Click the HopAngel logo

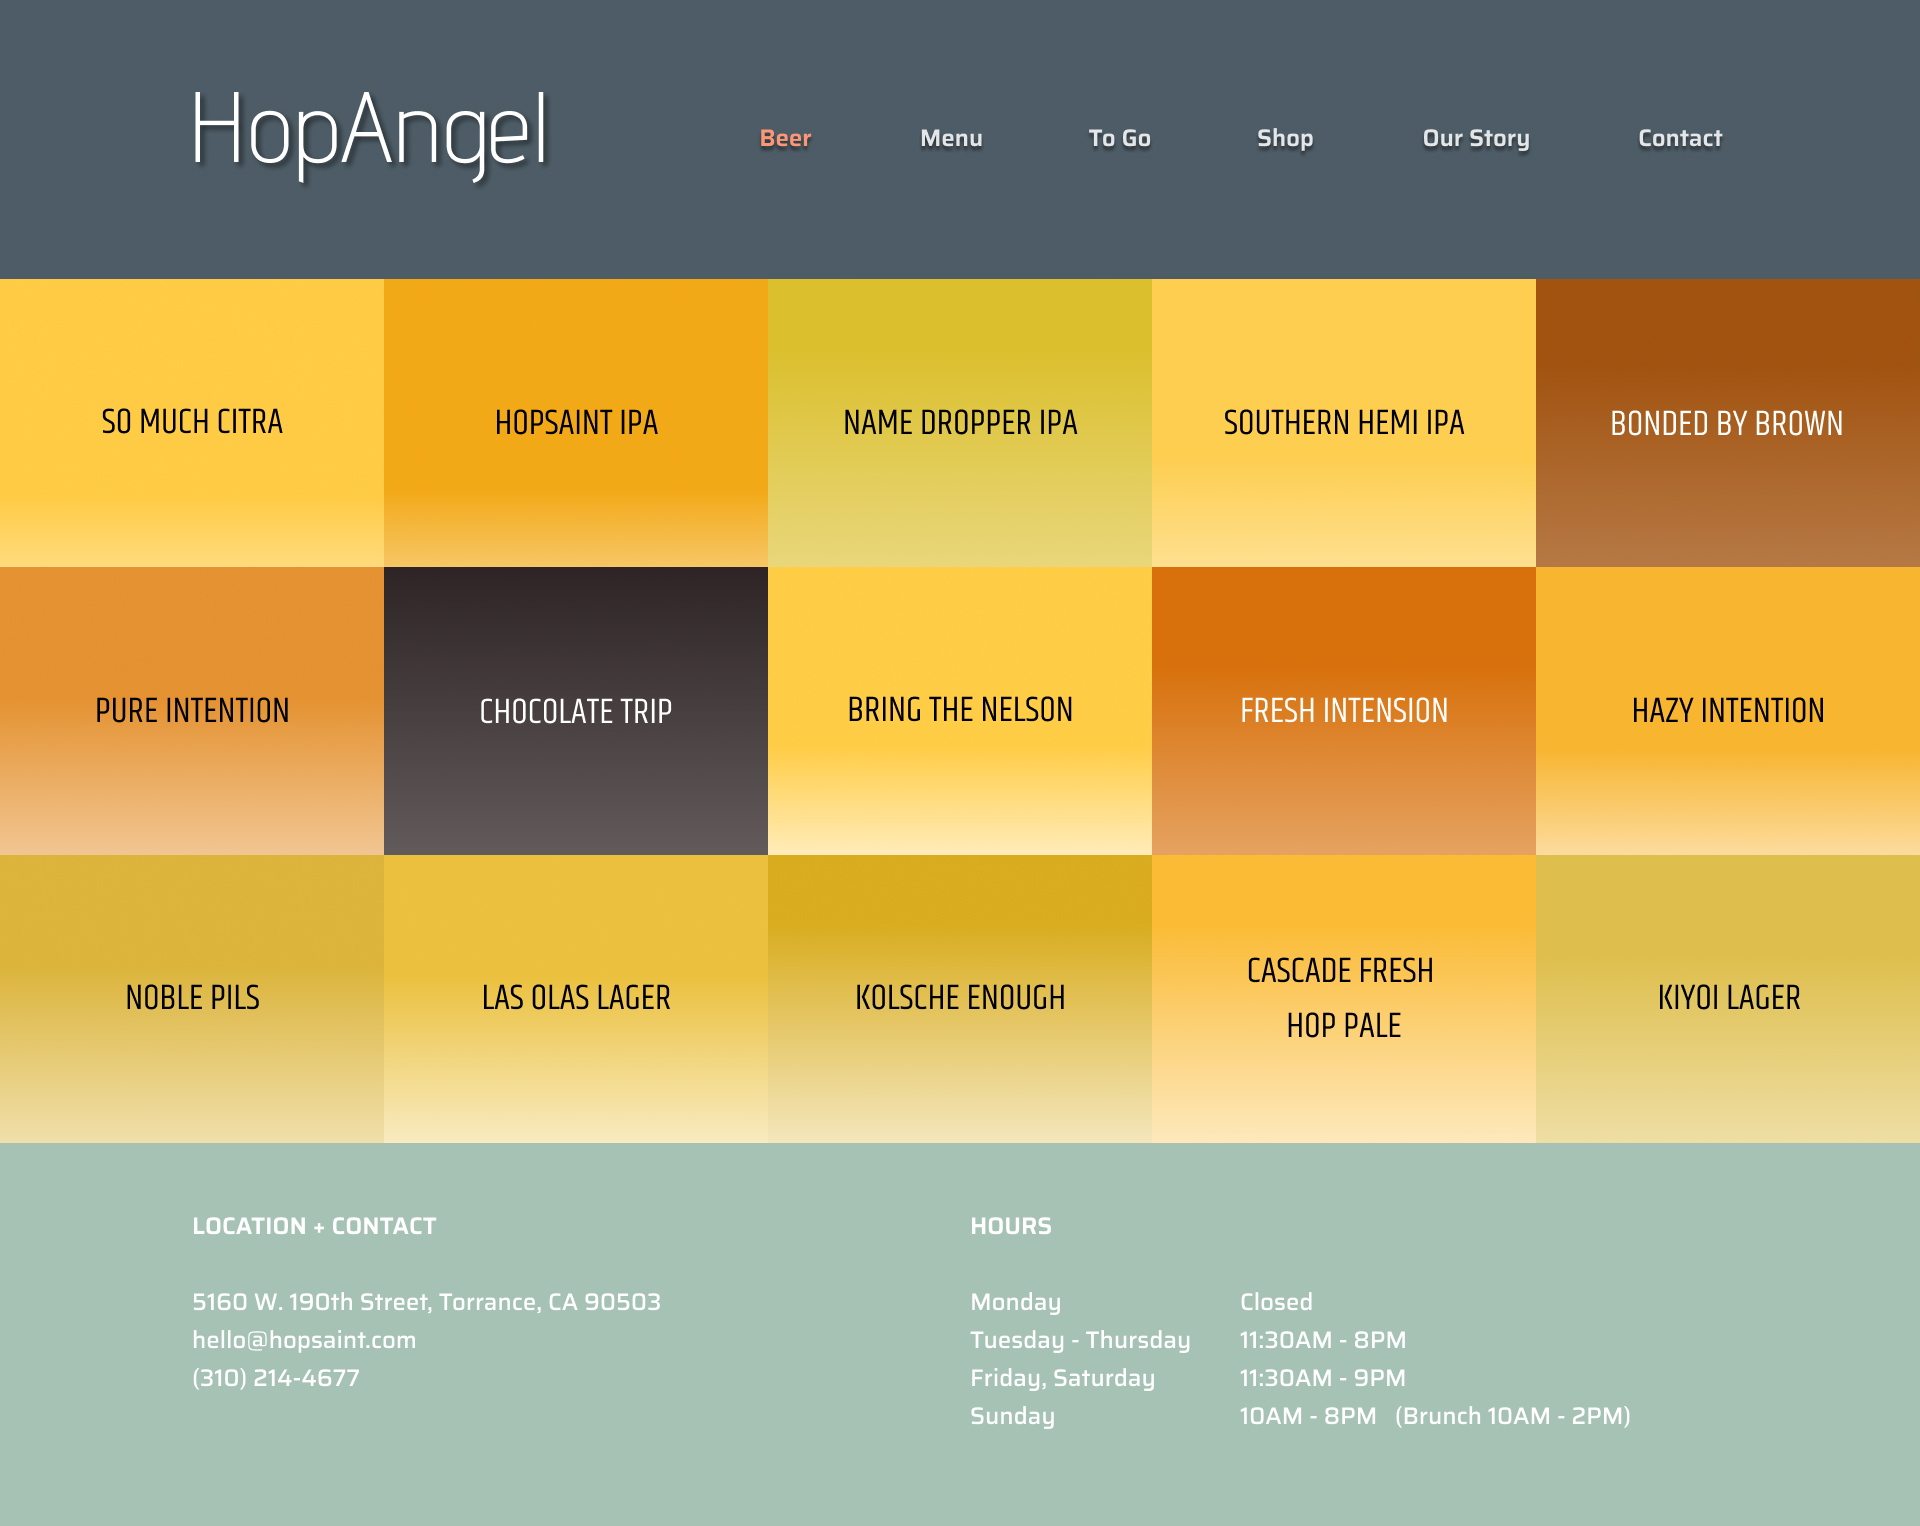coord(370,131)
